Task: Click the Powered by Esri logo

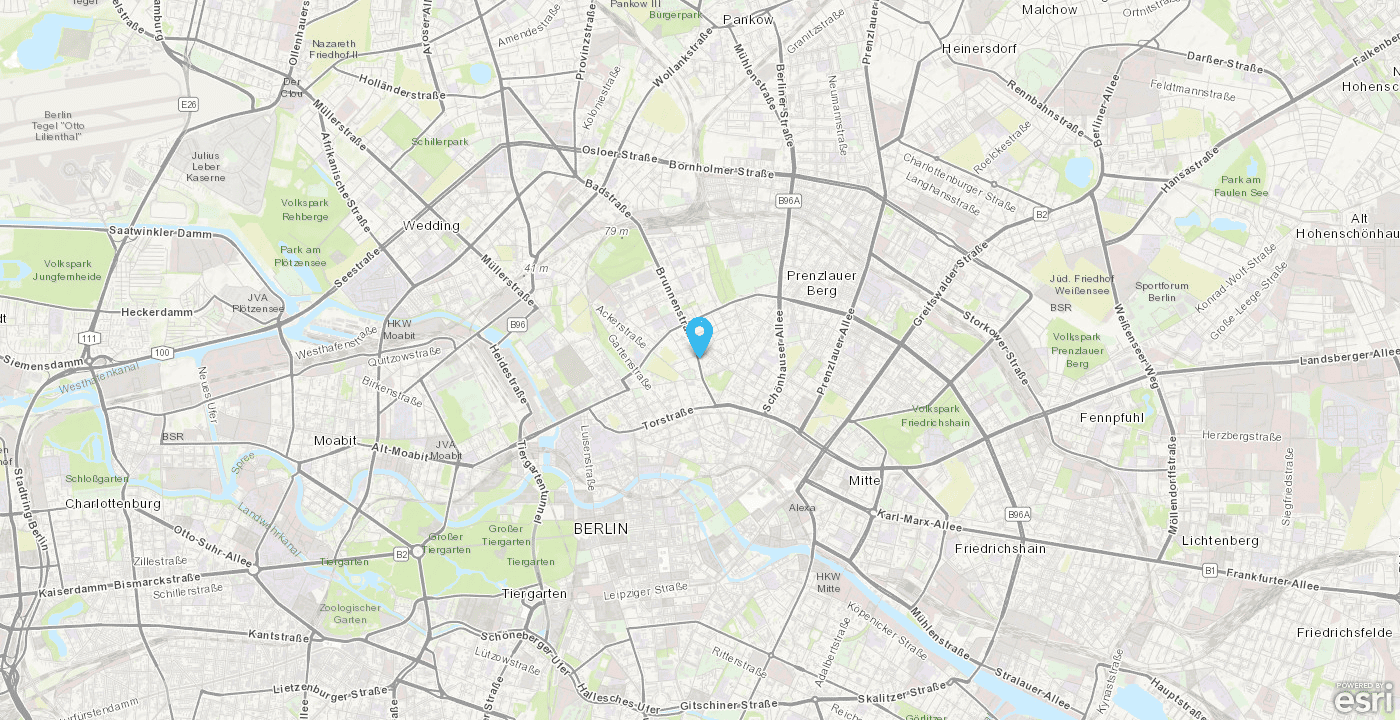Action: point(1363,699)
